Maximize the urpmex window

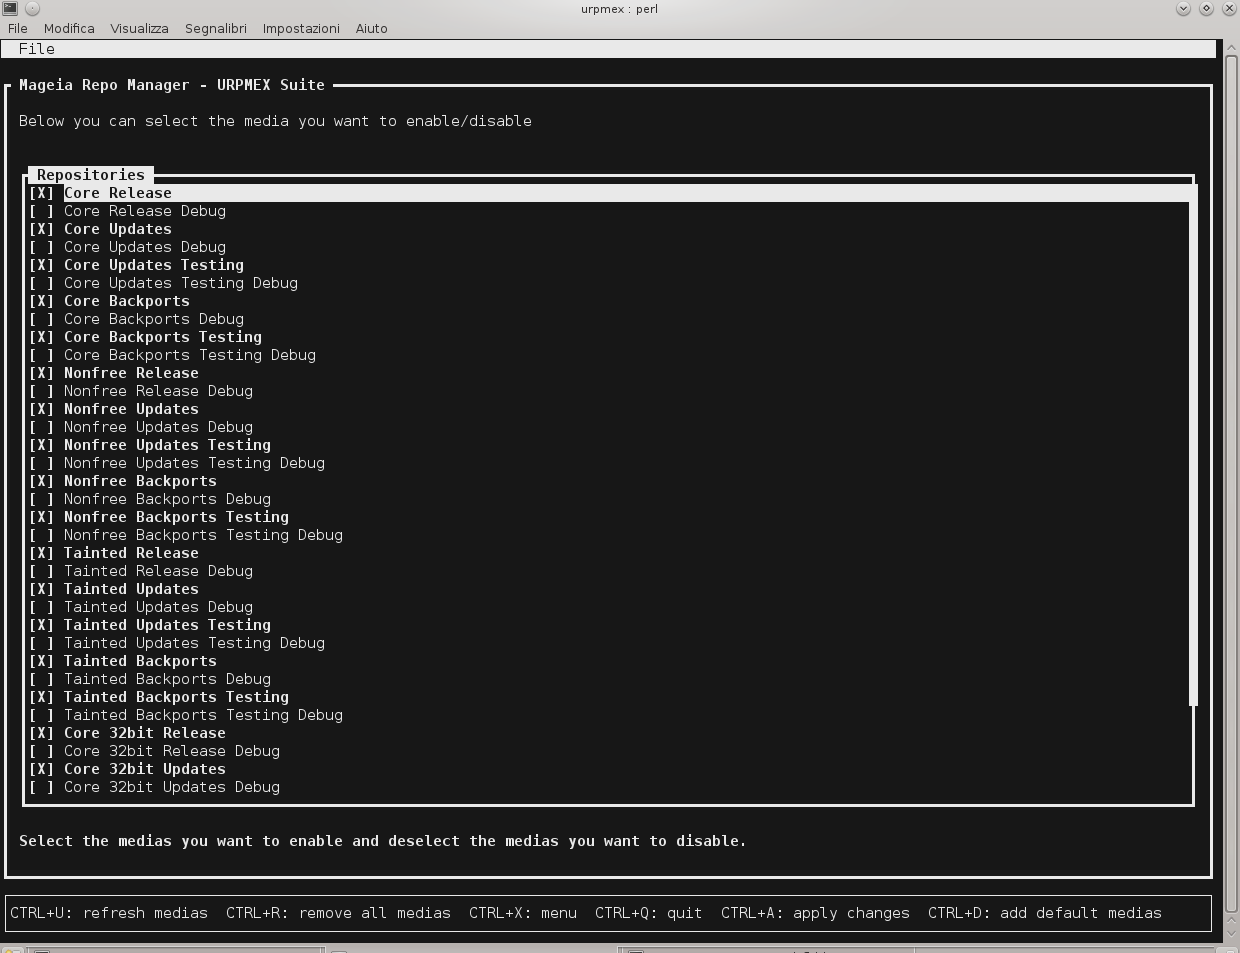click(1206, 8)
